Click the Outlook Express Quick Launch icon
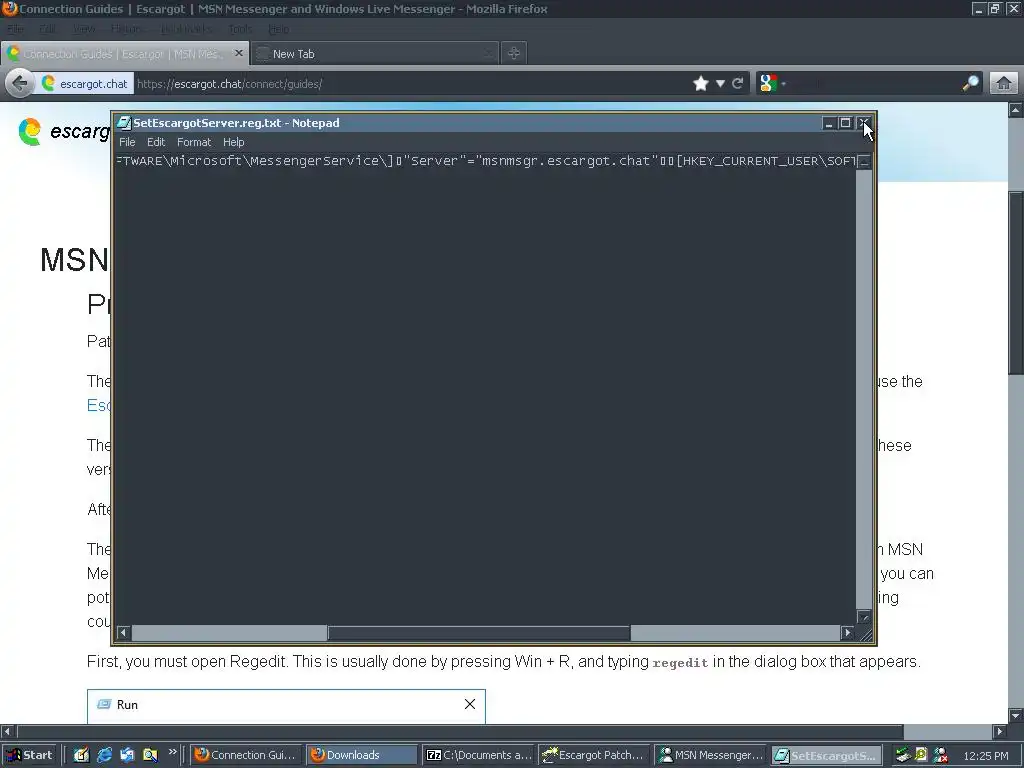Screen dimensions: 1024x768 (127, 755)
